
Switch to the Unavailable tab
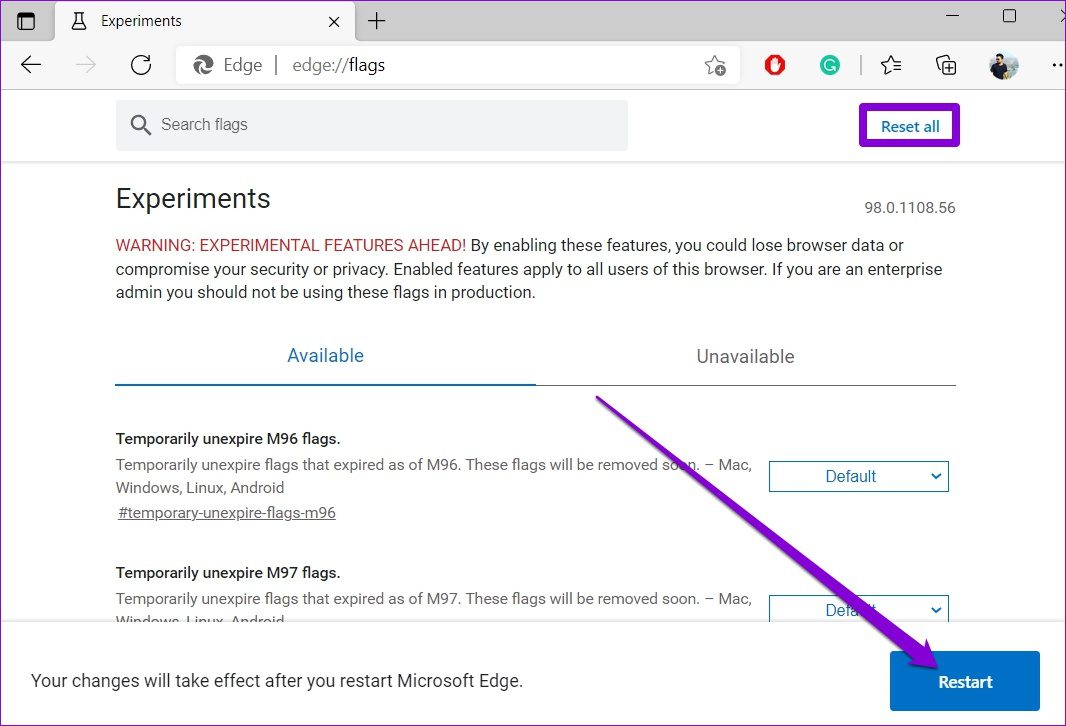pyautogui.click(x=745, y=357)
